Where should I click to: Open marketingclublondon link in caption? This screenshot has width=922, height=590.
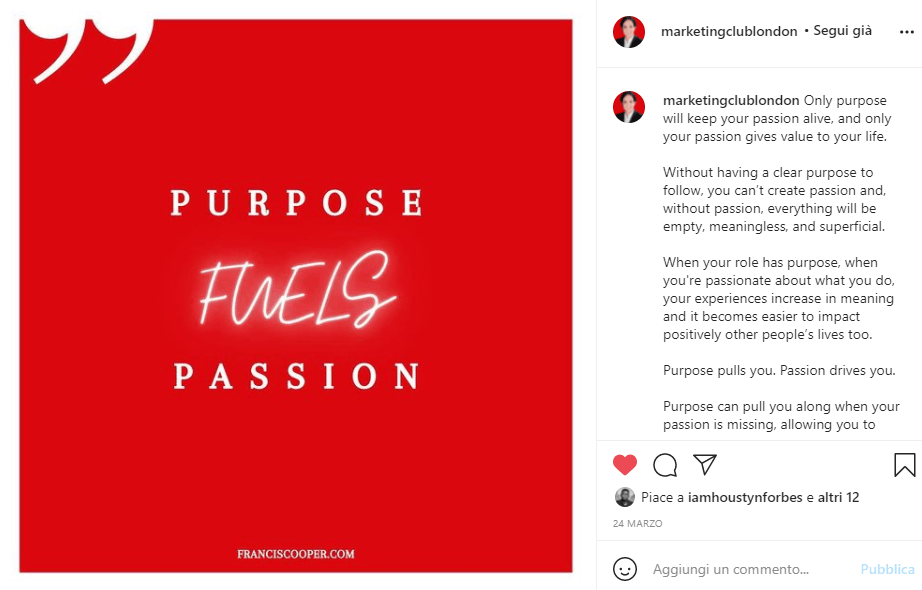[731, 101]
